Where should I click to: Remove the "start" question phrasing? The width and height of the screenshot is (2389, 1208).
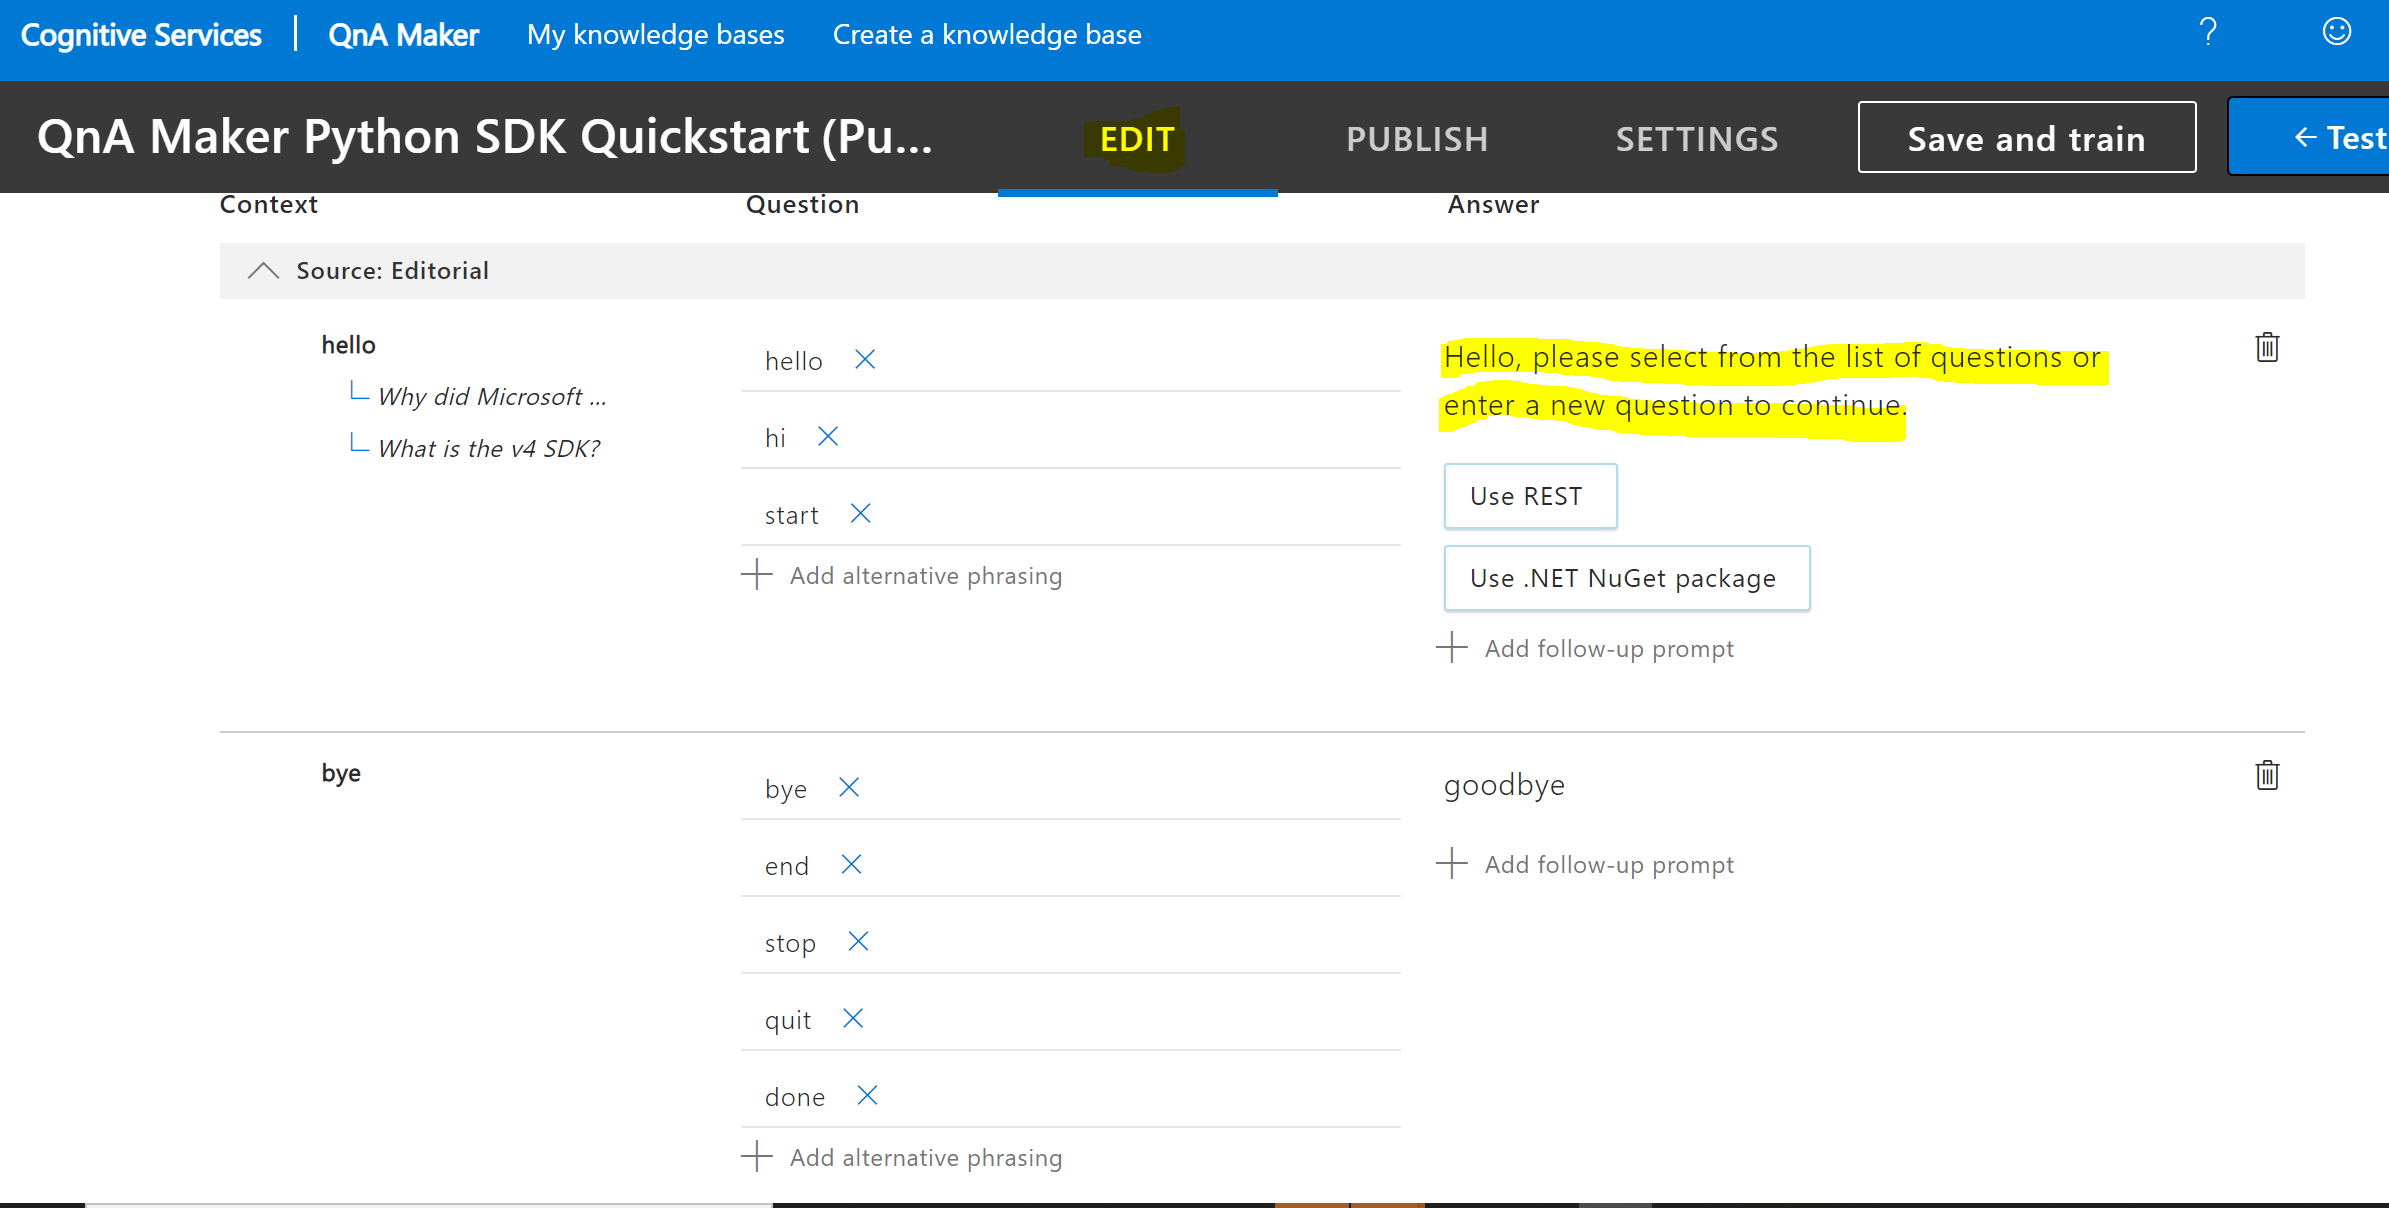point(860,513)
